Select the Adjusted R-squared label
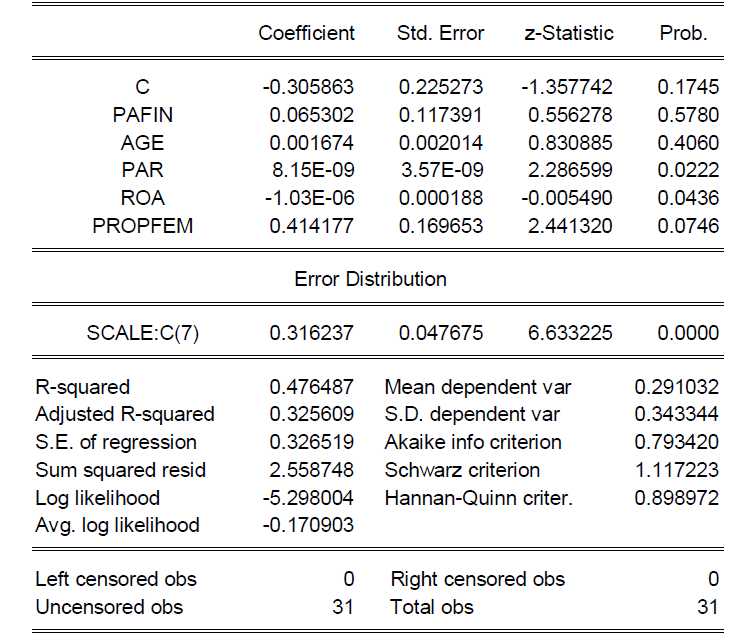Image resolution: width=736 pixels, height=637 pixels. pyautogui.click(x=124, y=414)
